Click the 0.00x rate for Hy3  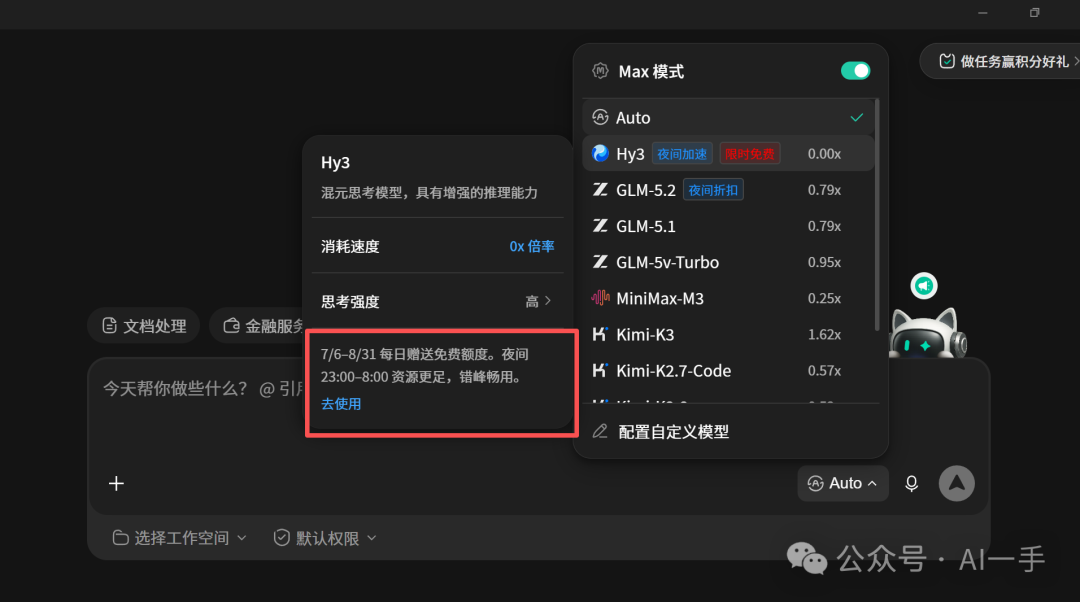(x=824, y=154)
